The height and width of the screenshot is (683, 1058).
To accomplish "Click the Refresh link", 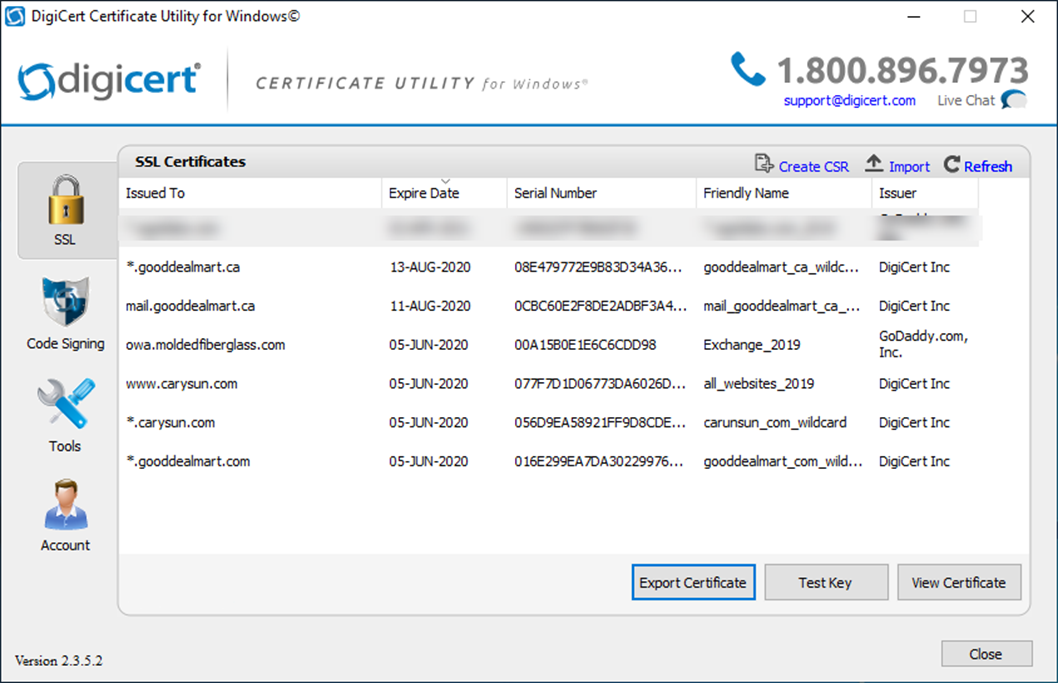I will pyautogui.click(x=988, y=167).
